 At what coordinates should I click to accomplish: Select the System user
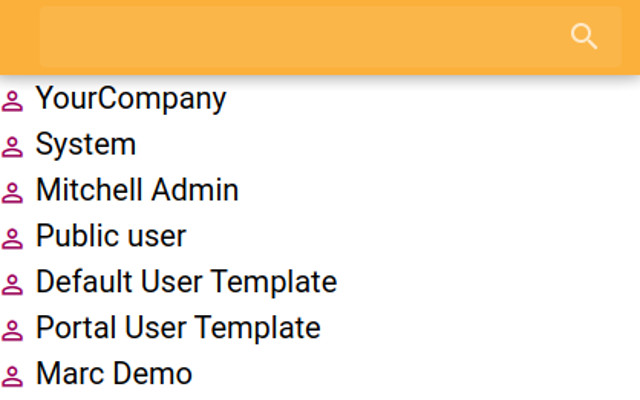86,145
